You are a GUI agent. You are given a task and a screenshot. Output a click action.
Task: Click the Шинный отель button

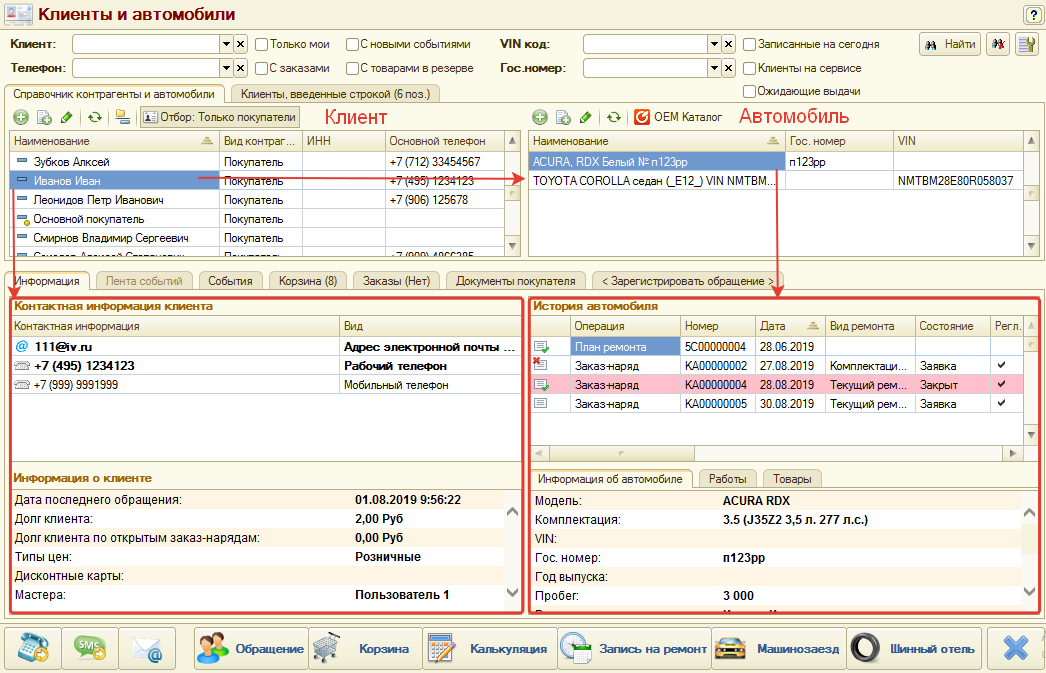coord(914,648)
